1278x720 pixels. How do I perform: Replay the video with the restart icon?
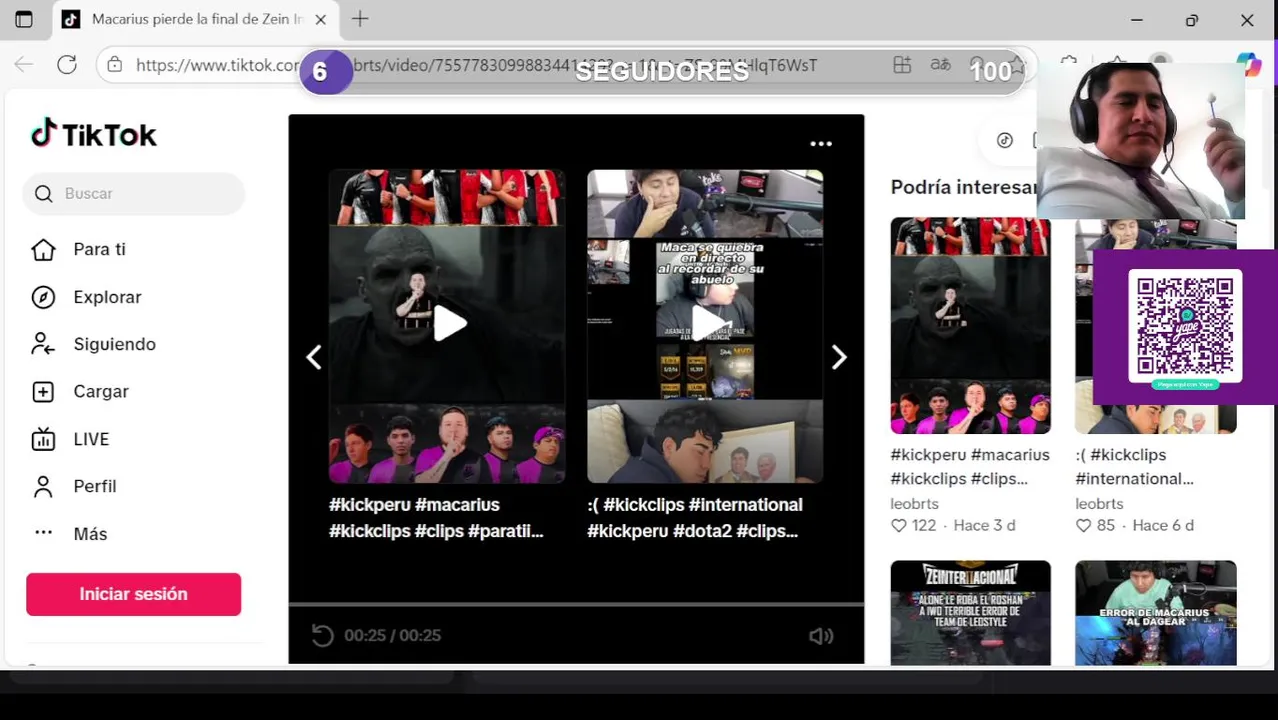[322, 635]
